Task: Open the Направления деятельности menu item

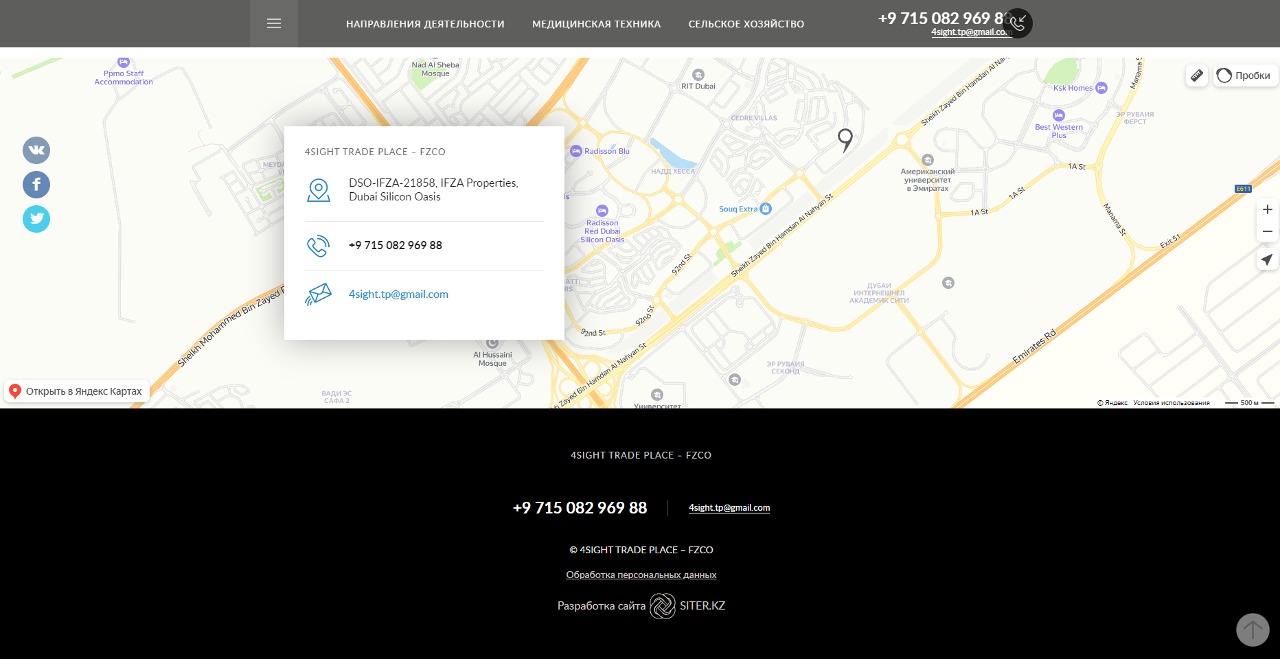Action: tap(425, 24)
